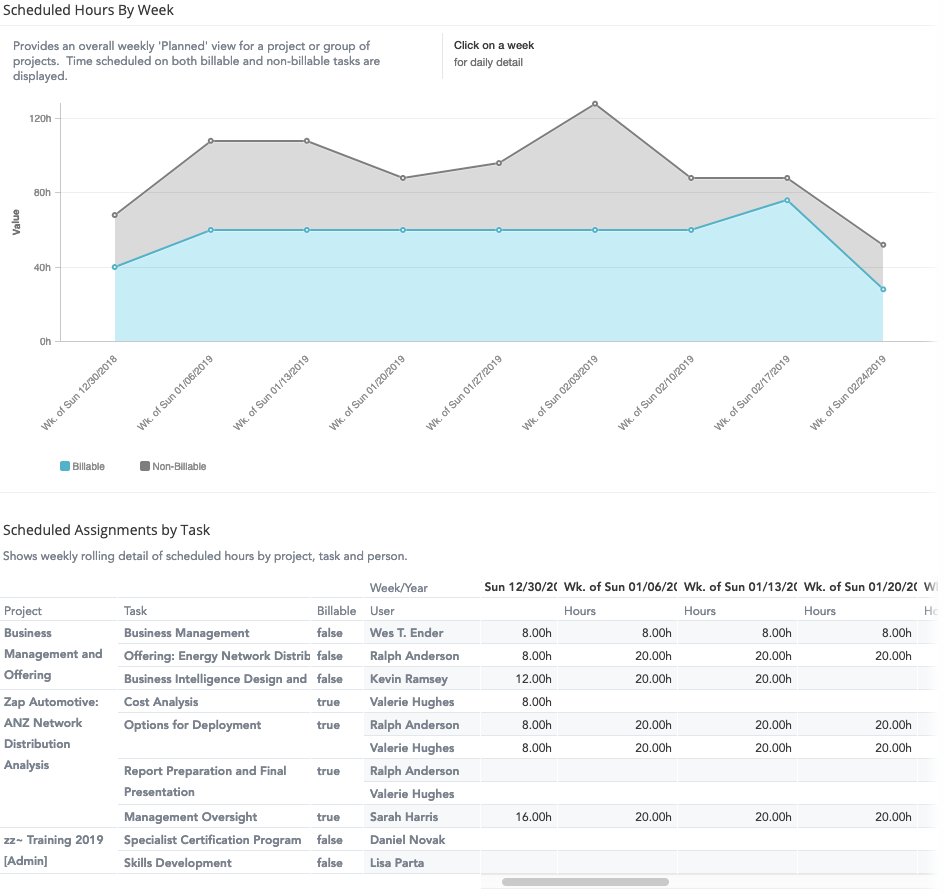This screenshot has width=944, height=894.
Task: Select Billable data point for week 02/17/2019
Action: [787, 200]
